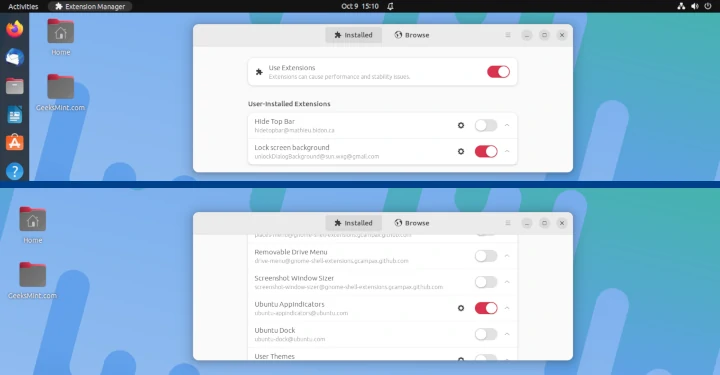Viewport: 720px width, 375px height.
Task: Open settings gear for Lock screen background
Action: pos(461,151)
